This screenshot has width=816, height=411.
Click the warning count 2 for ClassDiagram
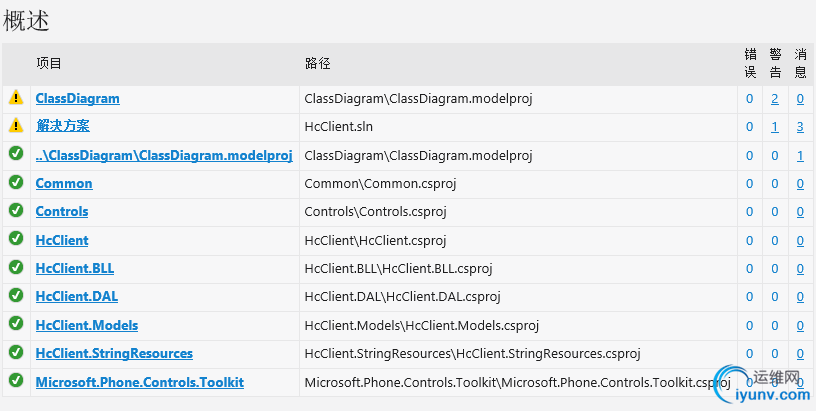pyautogui.click(x=775, y=99)
